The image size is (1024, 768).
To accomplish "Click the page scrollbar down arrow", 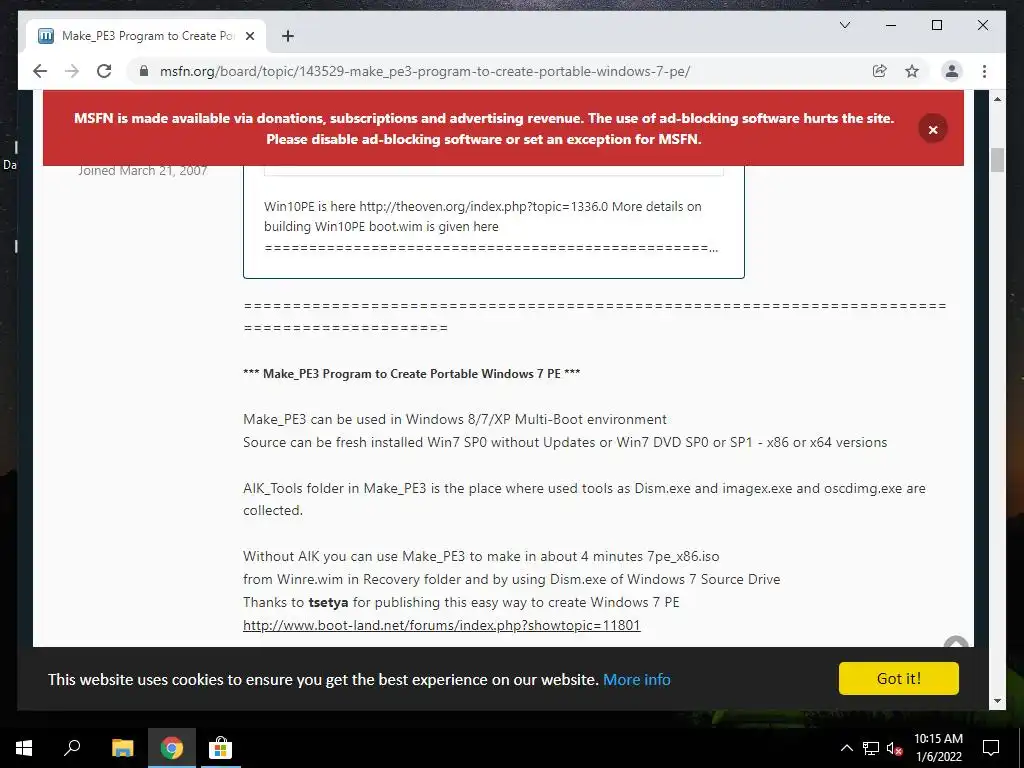I will (x=997, y=701).
